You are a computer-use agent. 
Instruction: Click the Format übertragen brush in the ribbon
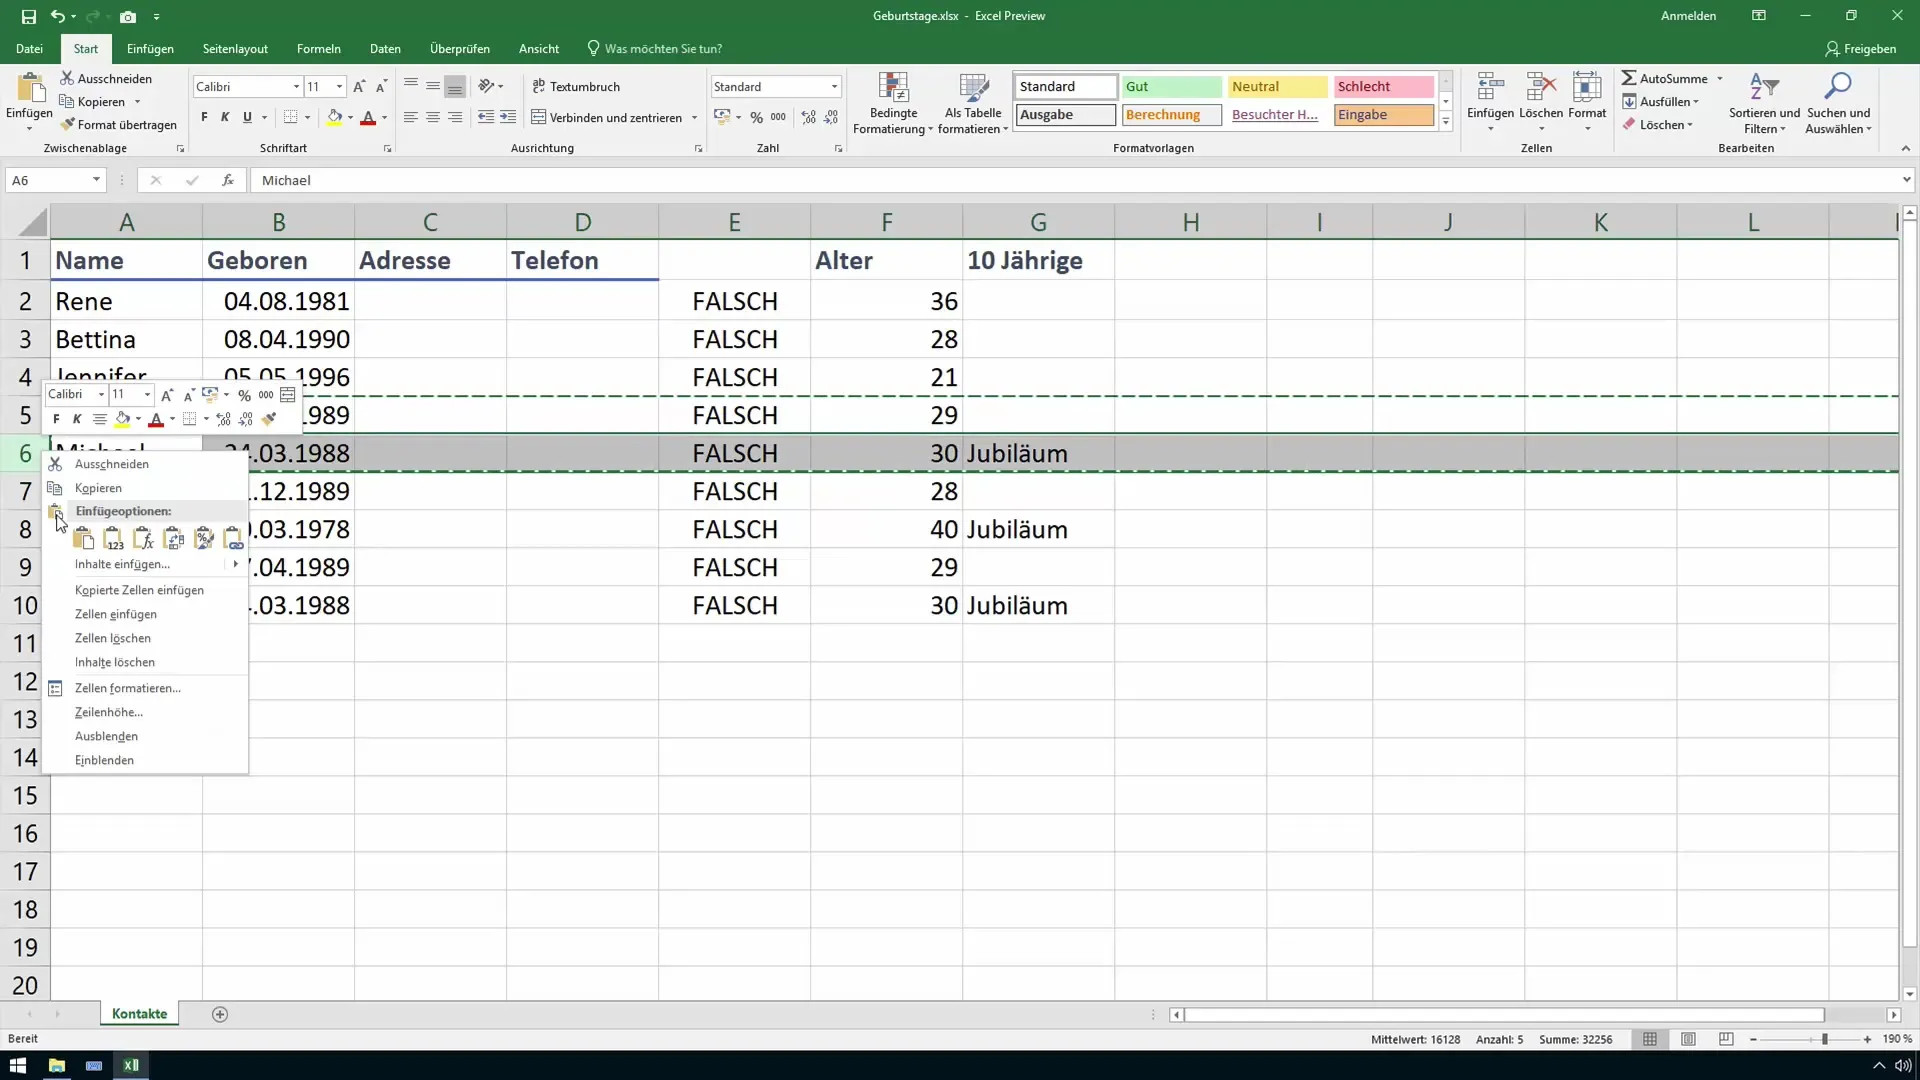click(118, 125)
